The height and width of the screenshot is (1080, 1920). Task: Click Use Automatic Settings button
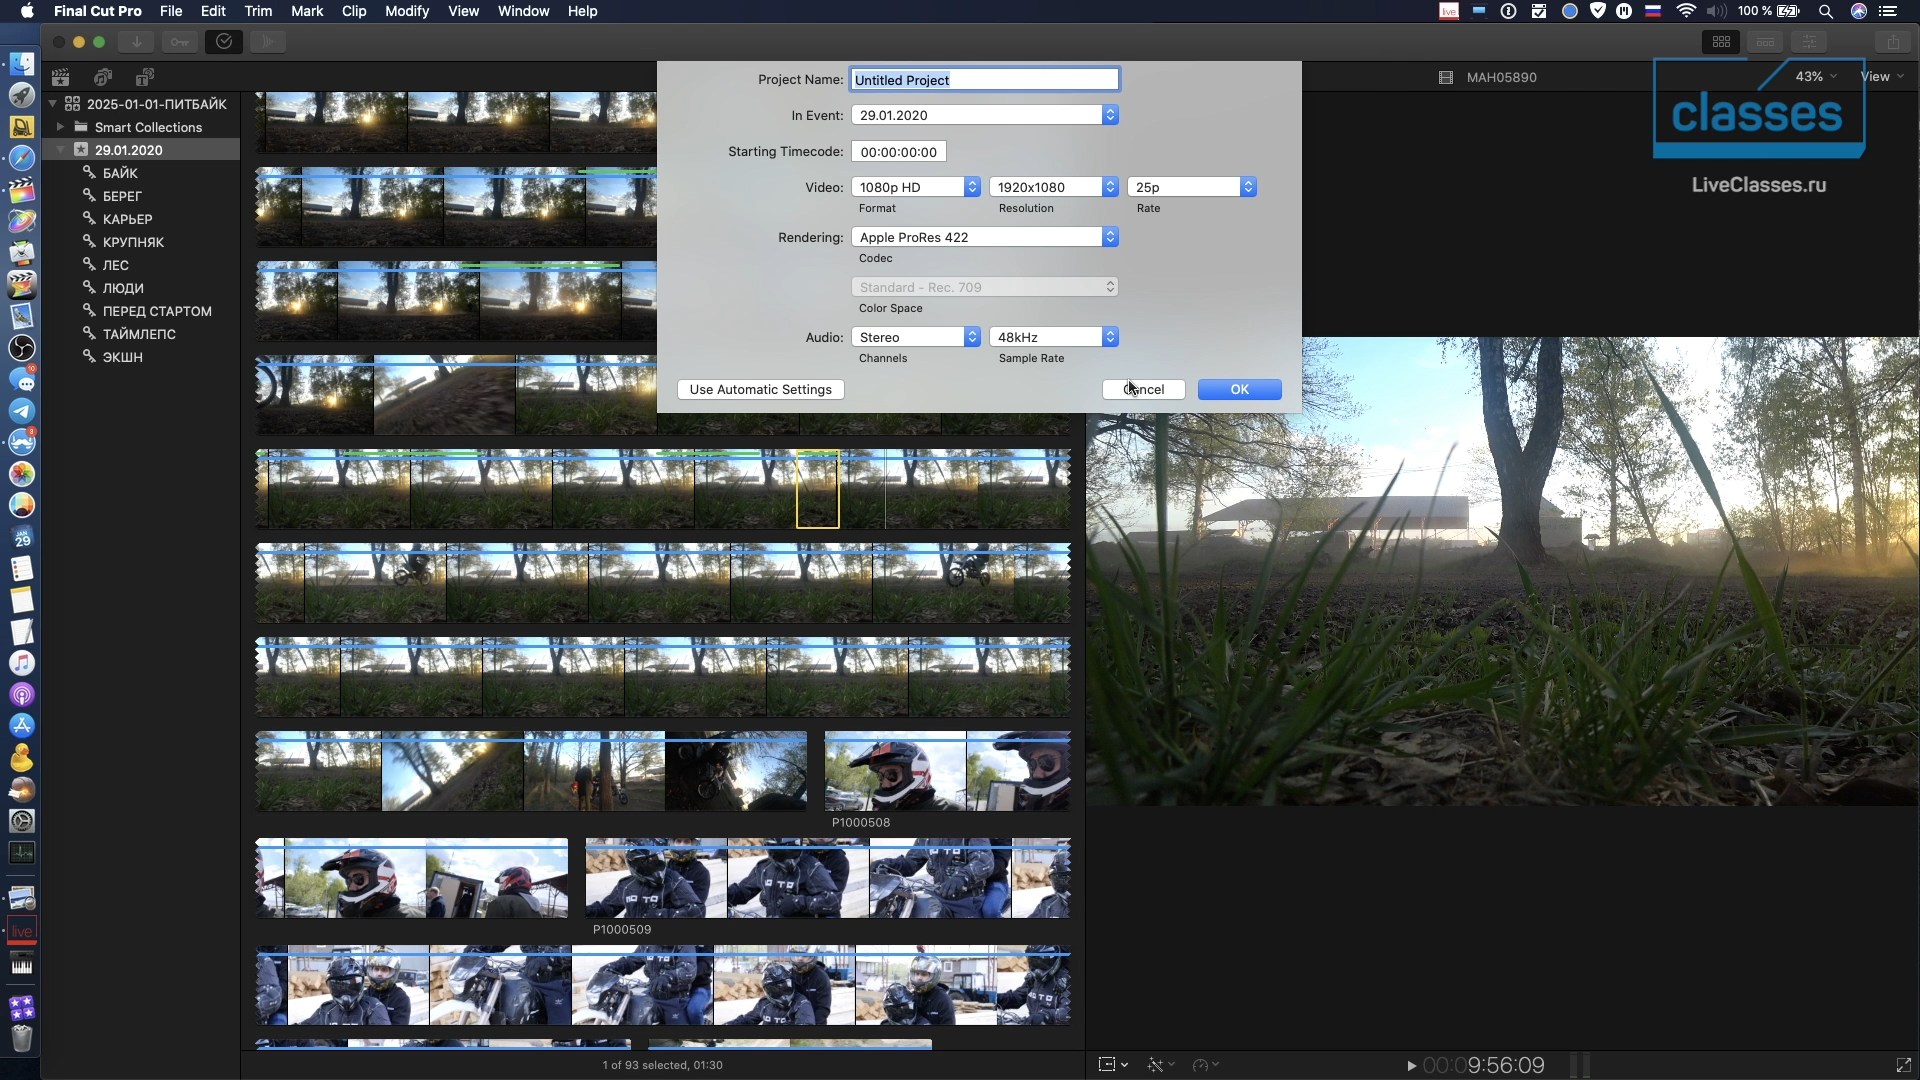[760, 389]
